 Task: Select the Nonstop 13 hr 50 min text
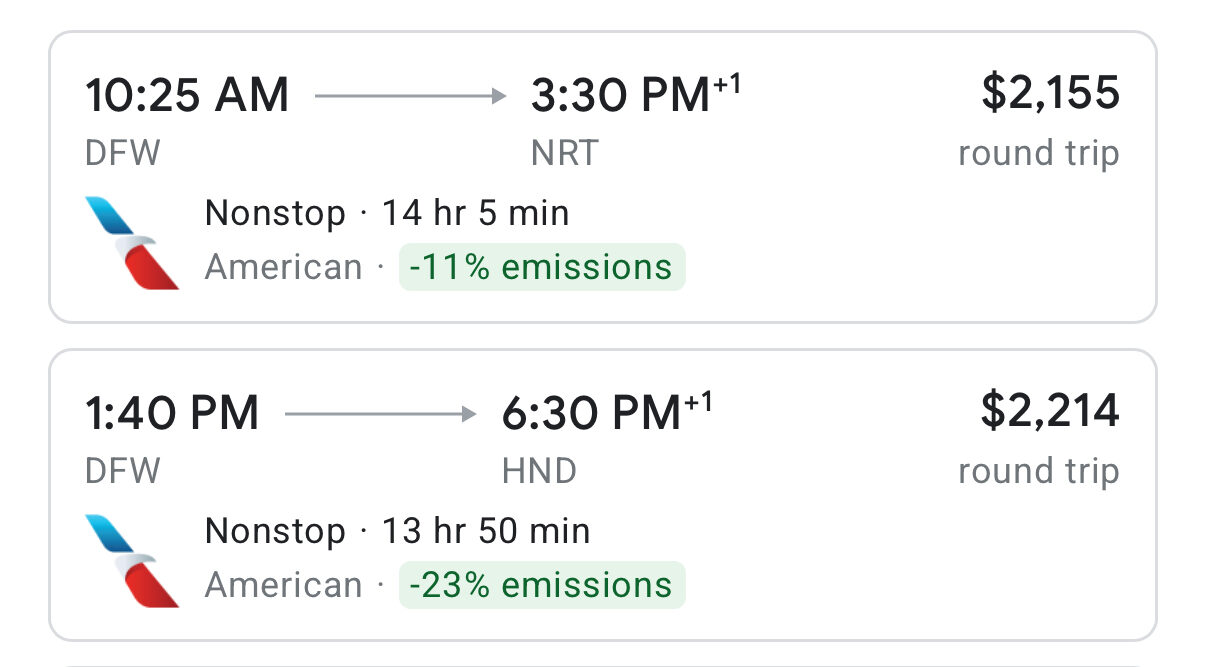pyautogui.click(x=397, y=531)
